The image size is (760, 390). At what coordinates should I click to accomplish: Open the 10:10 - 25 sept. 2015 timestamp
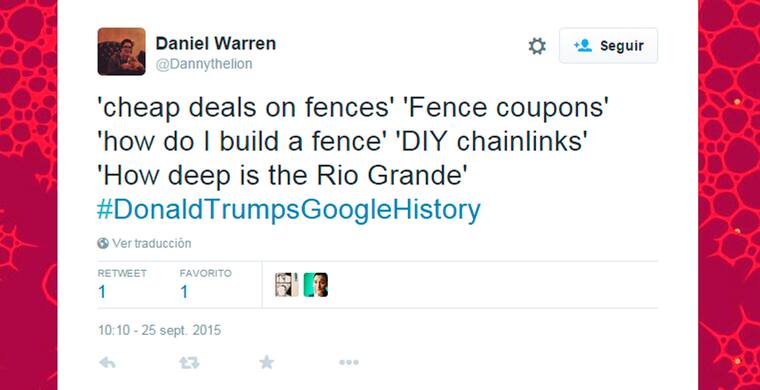[159, 331]
